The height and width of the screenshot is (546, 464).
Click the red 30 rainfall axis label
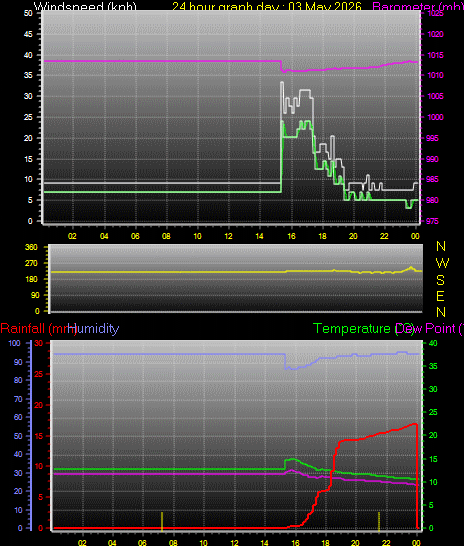pyautogui.click(x=39, y=343)
